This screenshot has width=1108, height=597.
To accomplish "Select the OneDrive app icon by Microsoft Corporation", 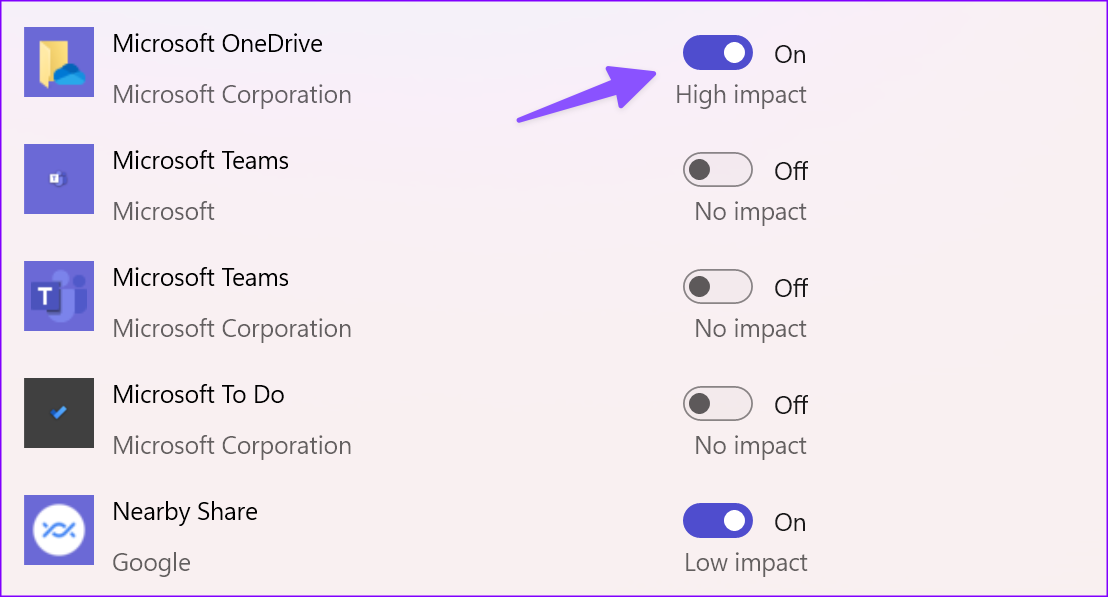I will (58, 61).
